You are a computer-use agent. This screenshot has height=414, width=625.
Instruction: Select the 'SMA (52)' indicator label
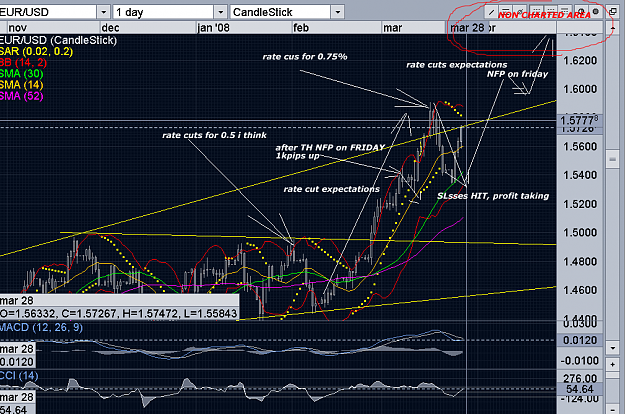[x=22, y=96]
